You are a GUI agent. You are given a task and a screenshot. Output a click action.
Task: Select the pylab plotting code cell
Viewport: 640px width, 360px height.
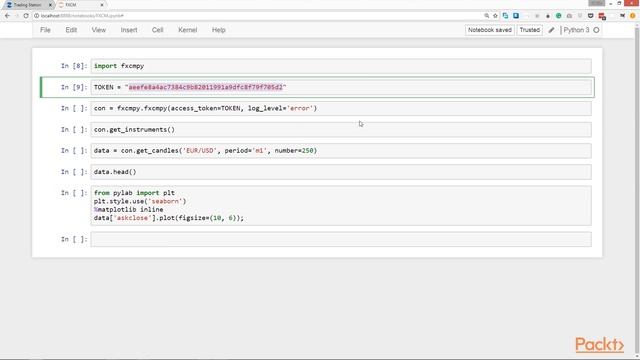(x=341, y=205)
